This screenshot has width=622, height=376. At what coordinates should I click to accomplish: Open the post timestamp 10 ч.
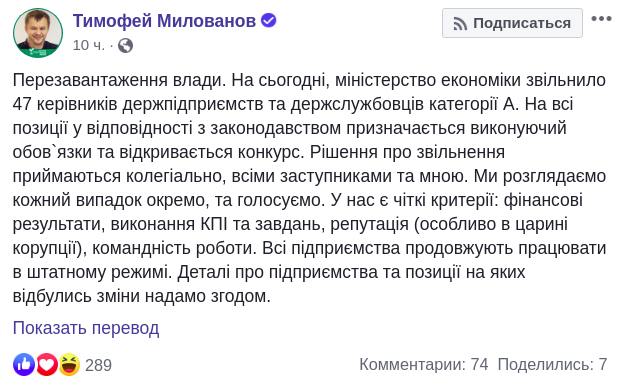pos(88,45)
